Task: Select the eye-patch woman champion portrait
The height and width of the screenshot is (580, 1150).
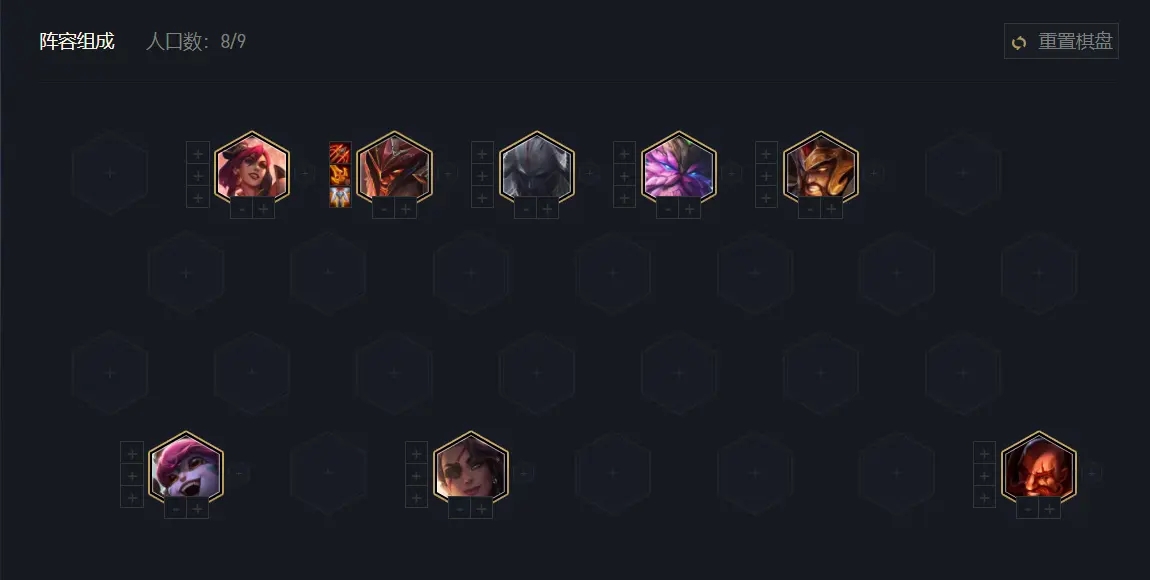Action: pos(470,468)
